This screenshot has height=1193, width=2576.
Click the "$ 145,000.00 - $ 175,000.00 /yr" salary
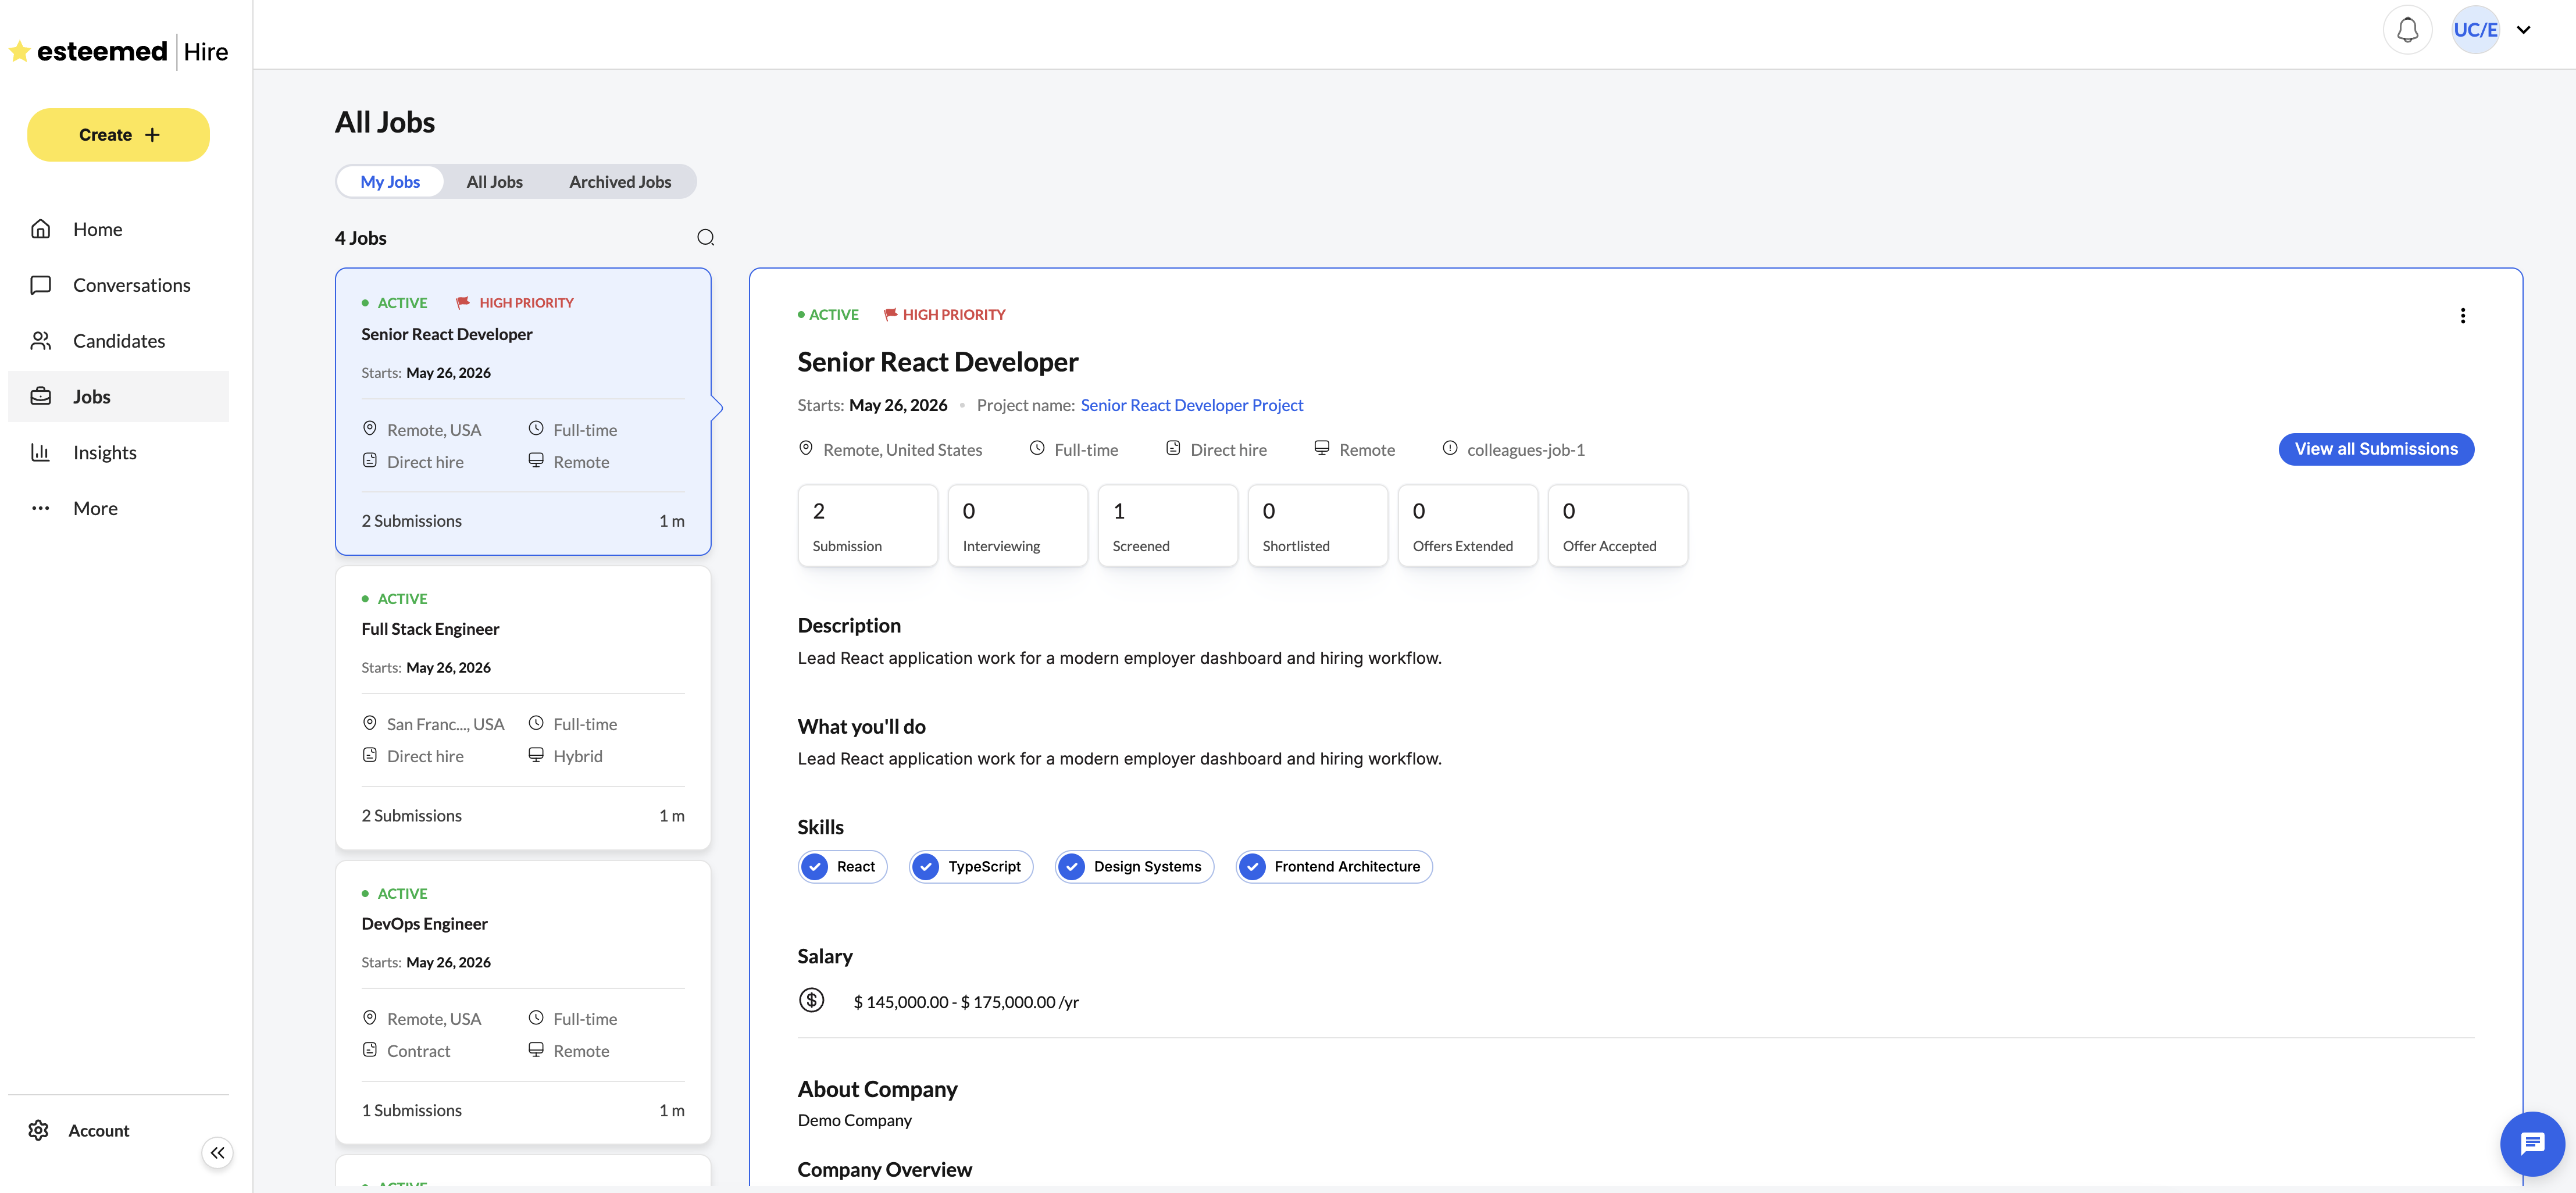click(965, 1002)
